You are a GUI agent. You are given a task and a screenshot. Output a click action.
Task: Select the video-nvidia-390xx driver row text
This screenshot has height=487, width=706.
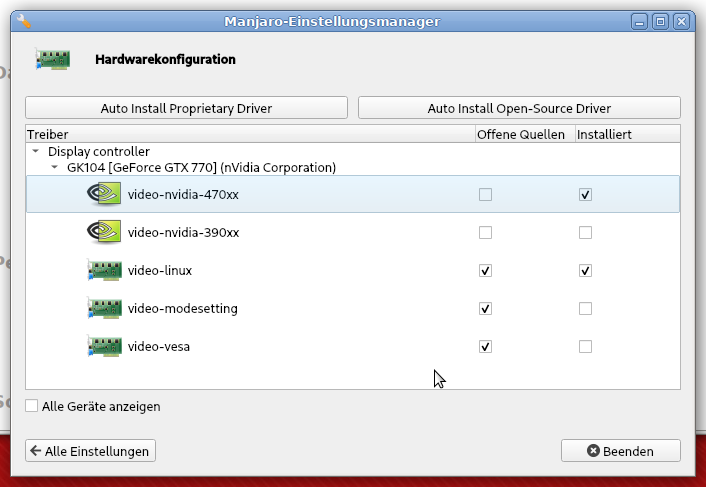coord(183,233)
